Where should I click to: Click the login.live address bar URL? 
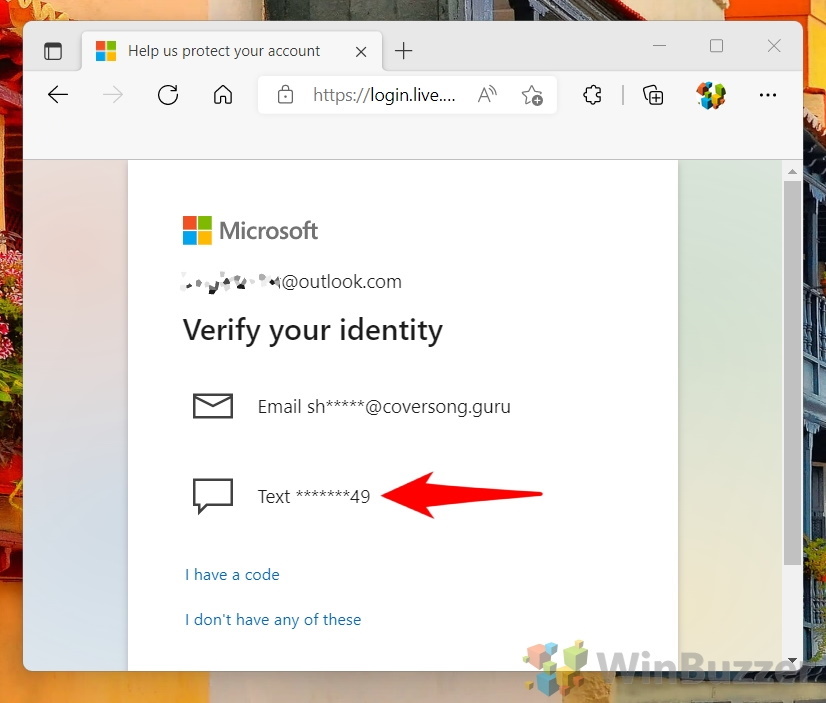[x=384, y=95]
